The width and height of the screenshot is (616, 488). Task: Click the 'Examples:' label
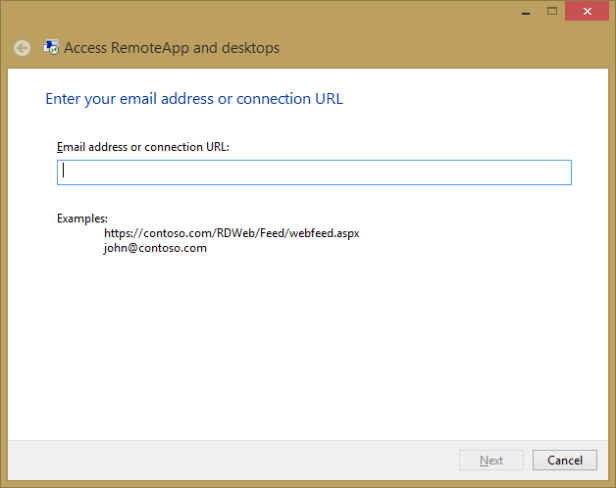point(82,218)
